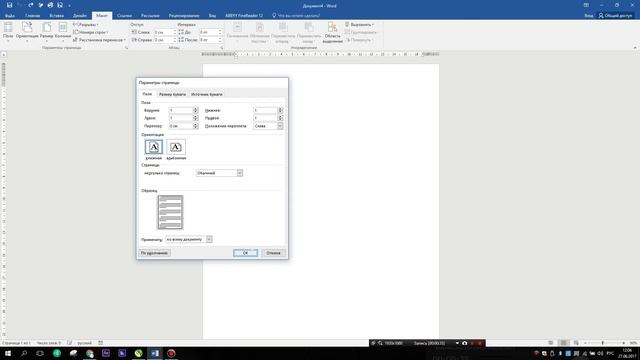The width and height of the screenshot is (640, 360).
Task: Open Область выделения selection pane
Action: [x=333, y=33]
